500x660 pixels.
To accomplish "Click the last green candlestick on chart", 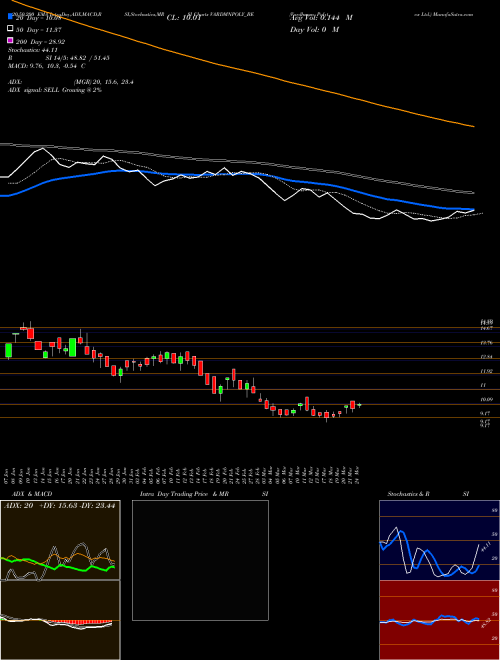I will pos(359,405).
